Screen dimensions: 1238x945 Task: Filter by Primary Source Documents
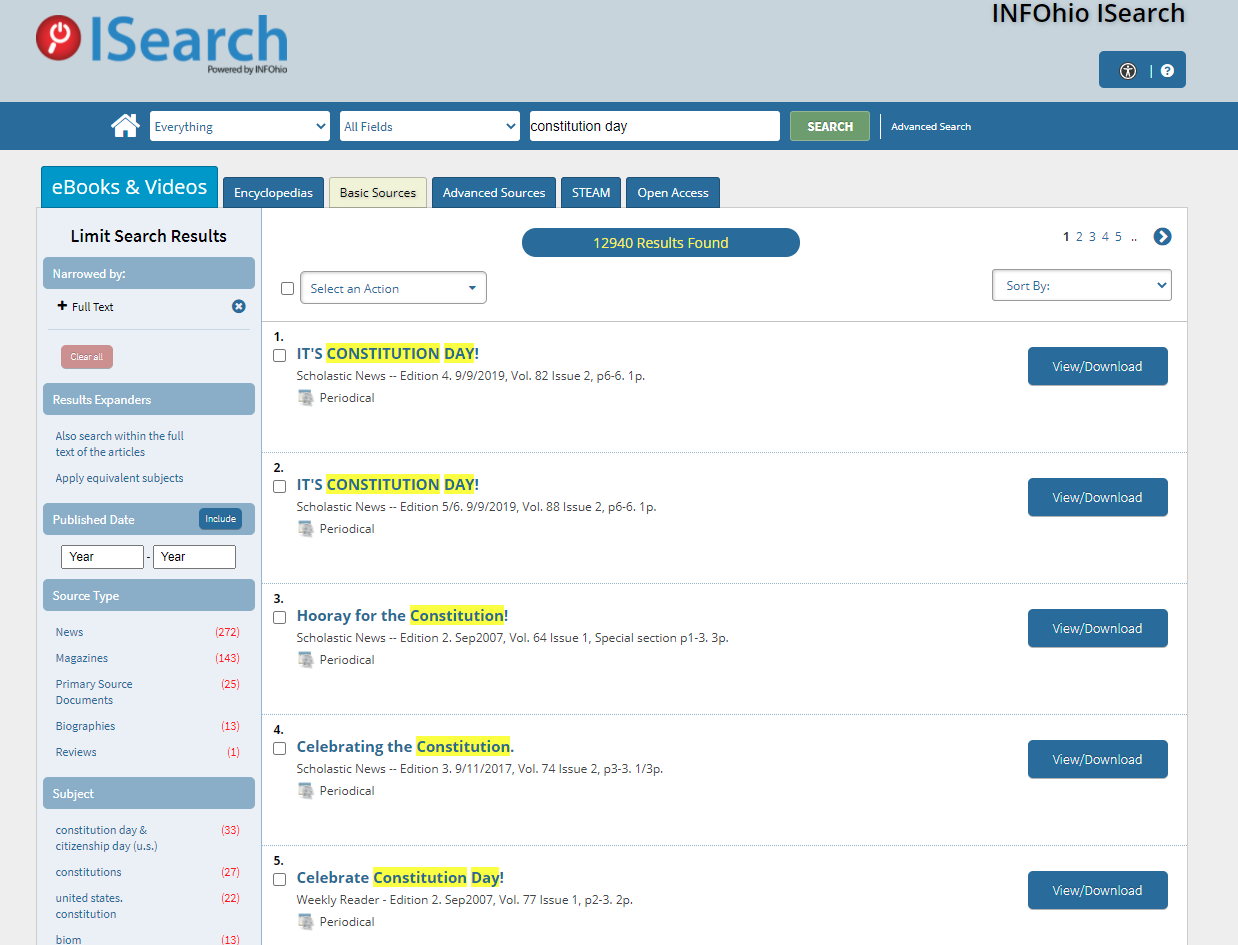(x=94, y=692)
